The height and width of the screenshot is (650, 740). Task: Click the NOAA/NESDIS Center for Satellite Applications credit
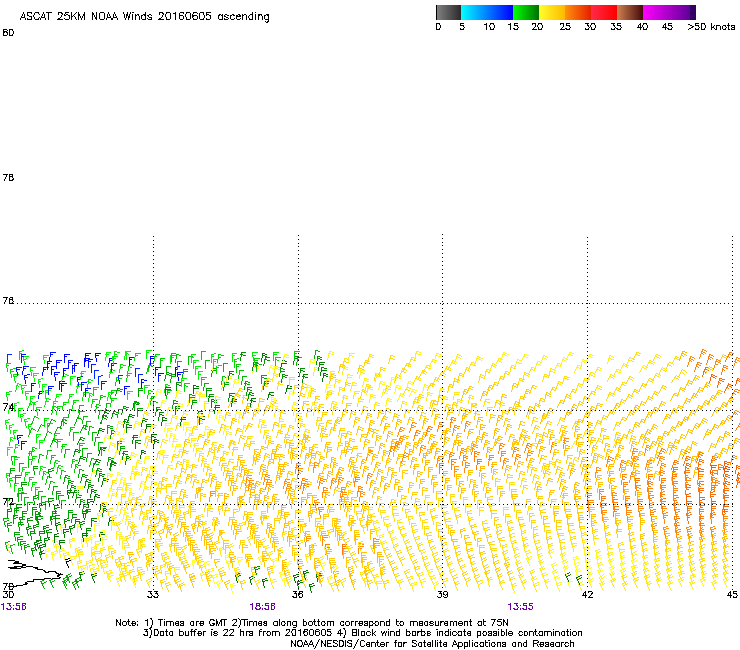click(432, 644)
